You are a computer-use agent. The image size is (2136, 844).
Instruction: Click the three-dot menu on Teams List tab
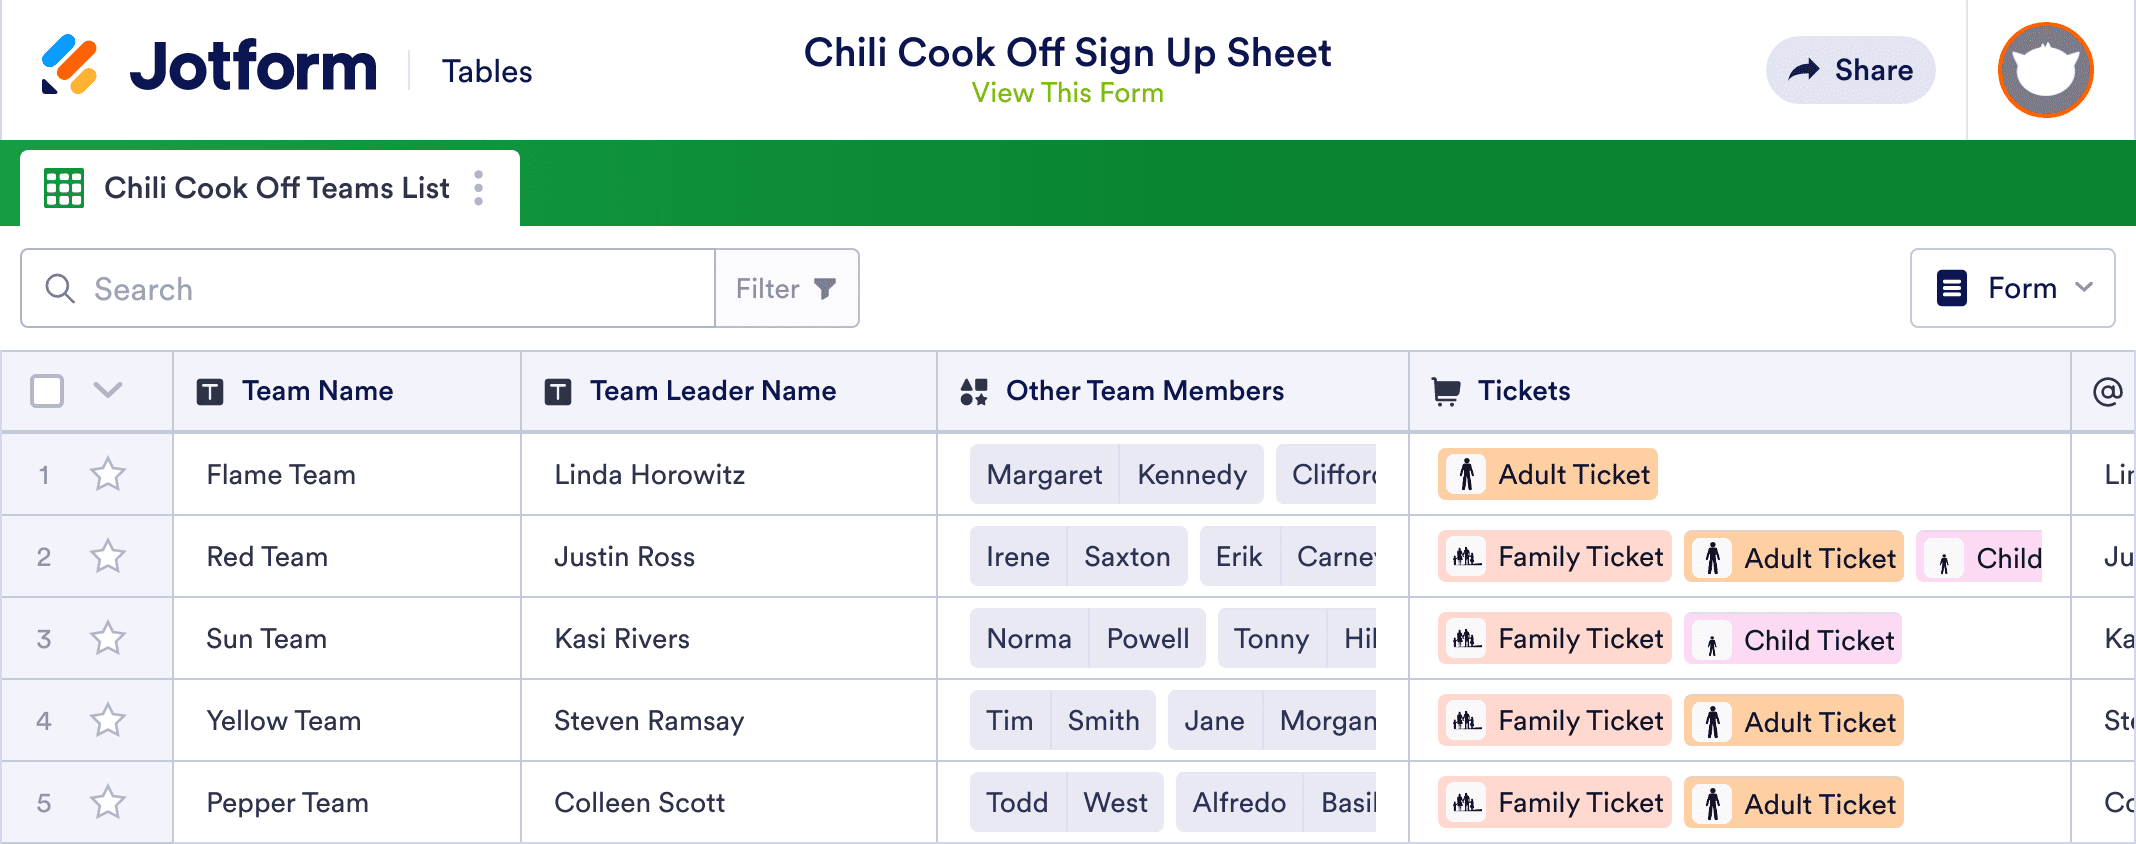(x=479, y=188)
